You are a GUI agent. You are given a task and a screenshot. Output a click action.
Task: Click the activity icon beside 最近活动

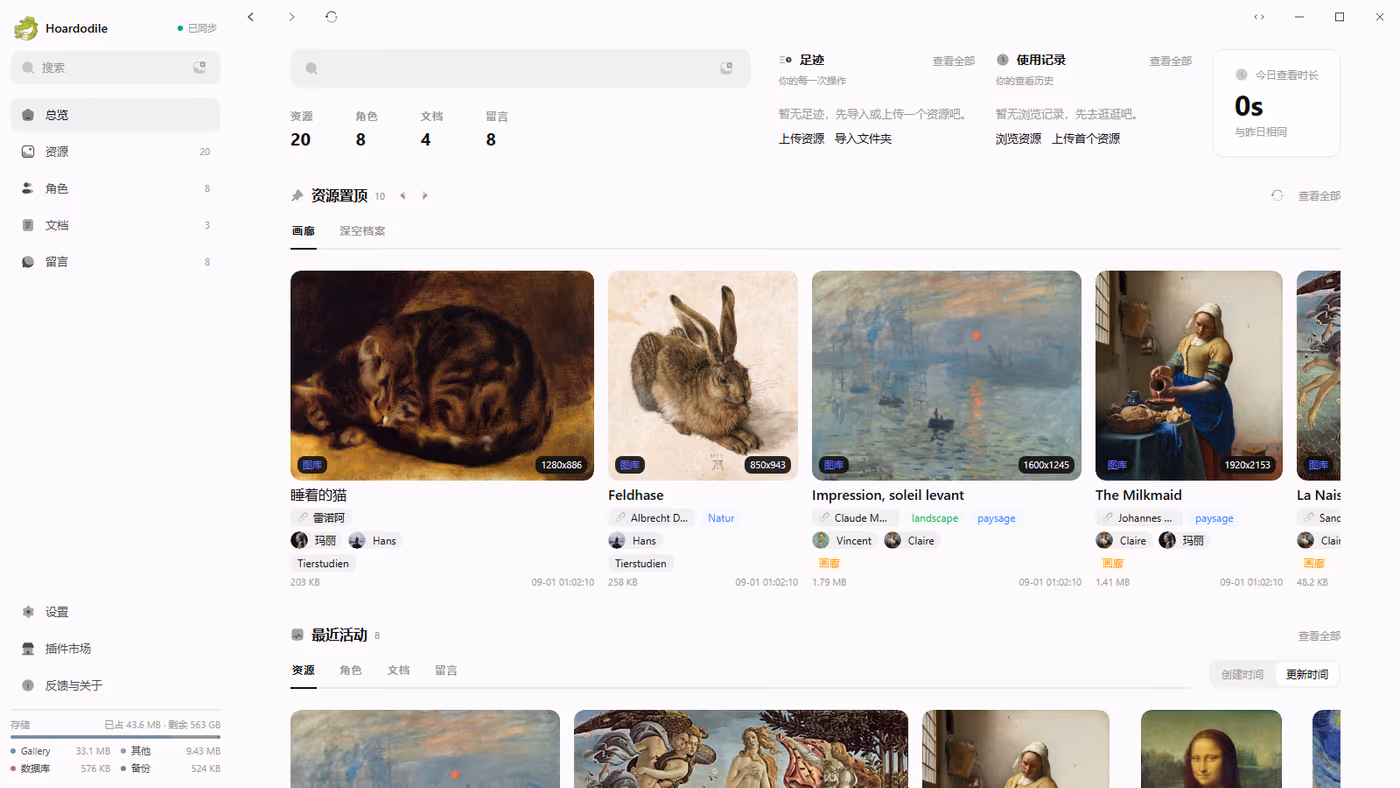click(x=297, y=635)
